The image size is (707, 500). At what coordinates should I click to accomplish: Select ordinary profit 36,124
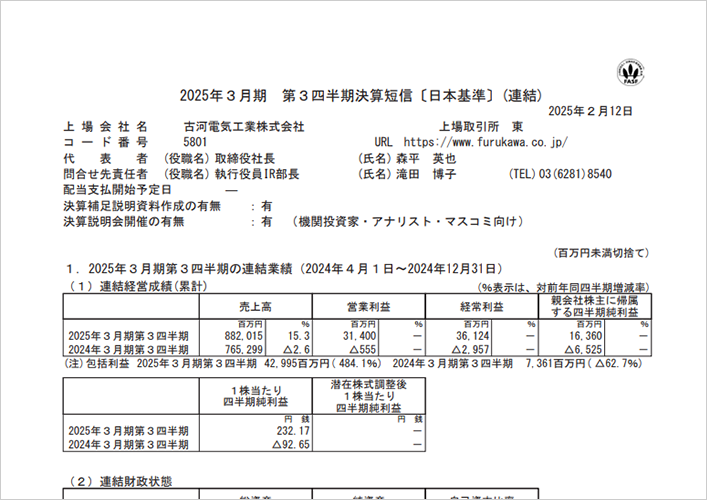[473, 336]
